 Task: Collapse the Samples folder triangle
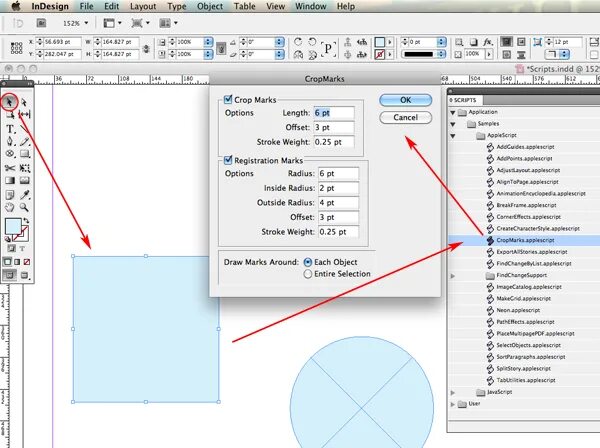point(453,124)
